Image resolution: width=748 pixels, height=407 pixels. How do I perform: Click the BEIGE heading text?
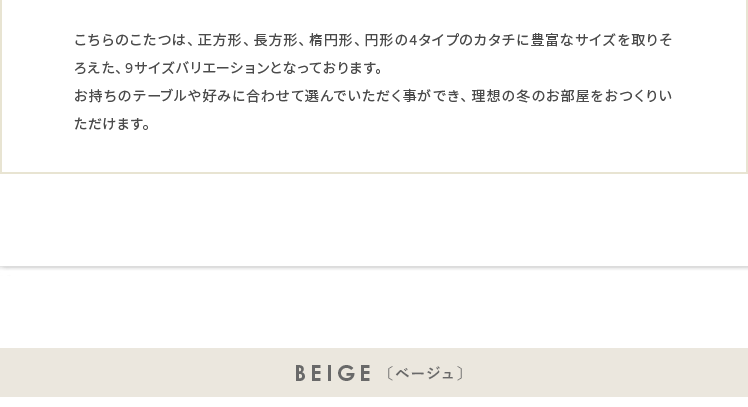[x=334, y=374]
